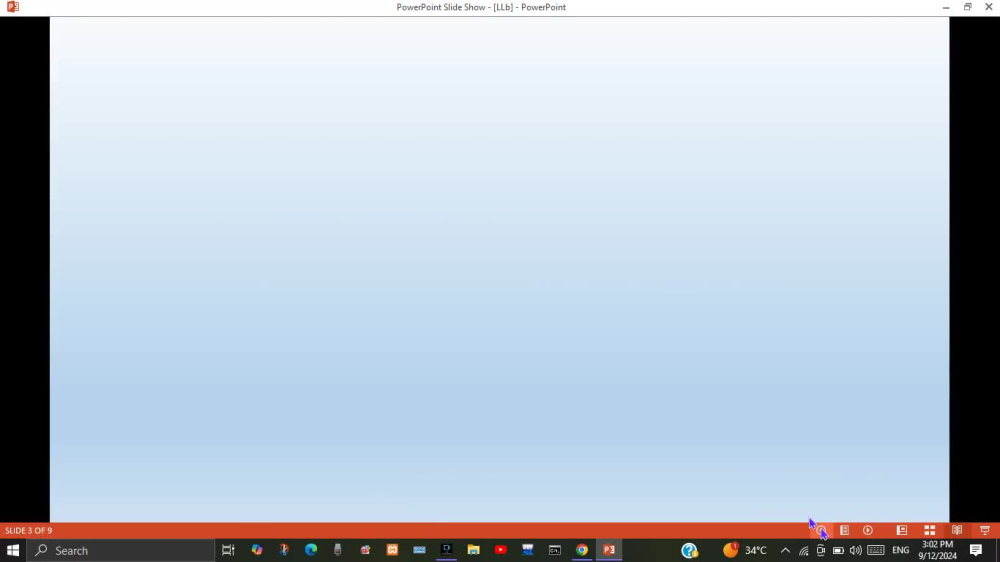Switch to Normal view icon
Image resolution: width=1000 pixels, height=562 pixels.
point(902,530)
